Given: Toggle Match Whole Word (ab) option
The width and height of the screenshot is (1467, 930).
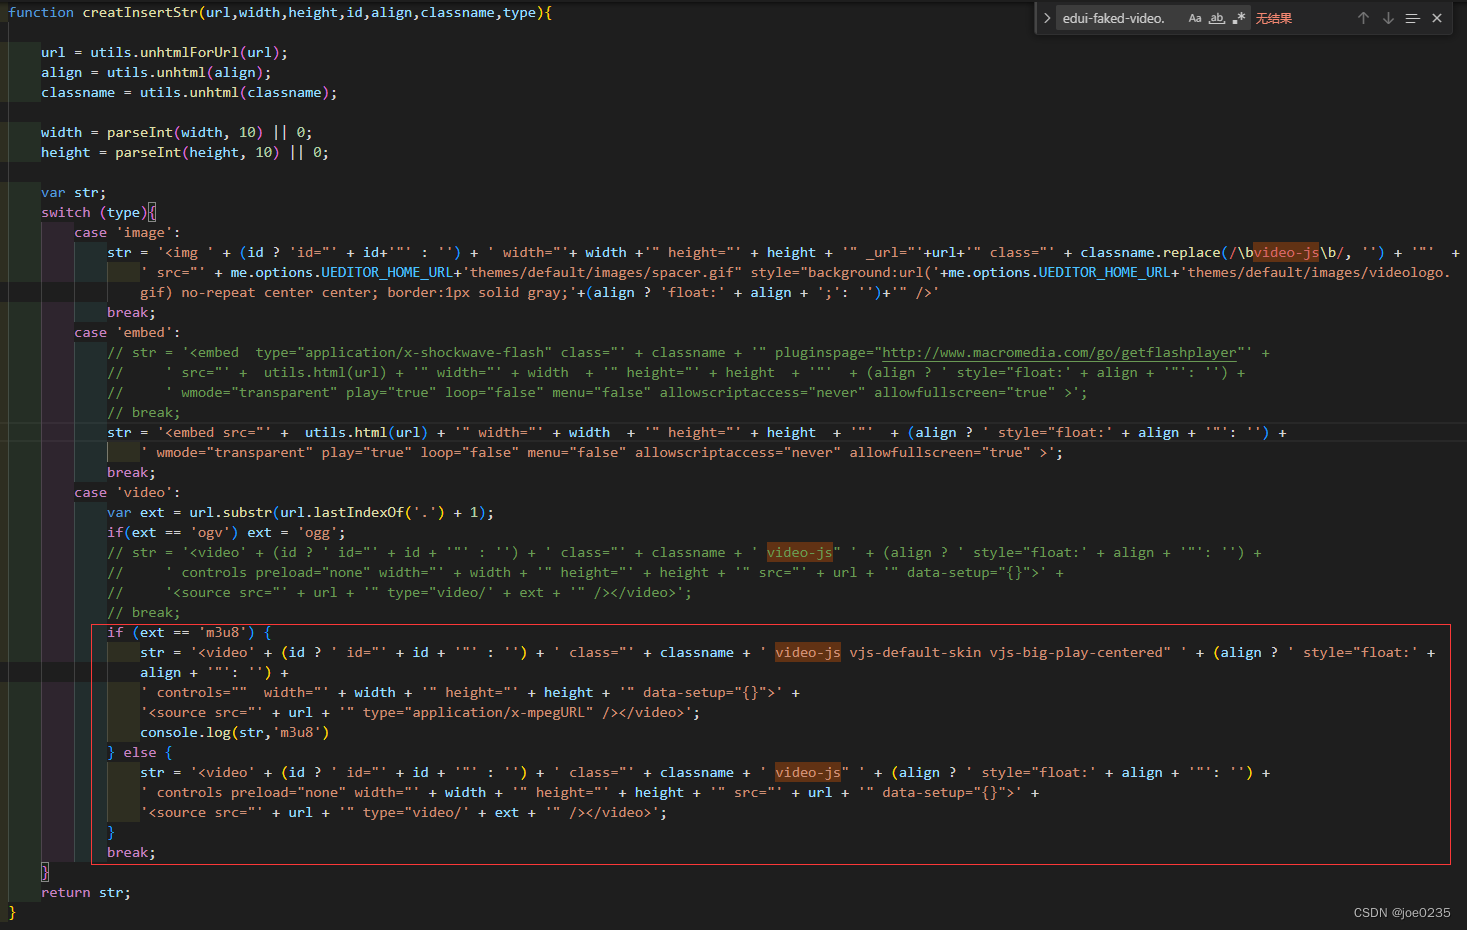Looking at the screenshot, I should 1217,18.
